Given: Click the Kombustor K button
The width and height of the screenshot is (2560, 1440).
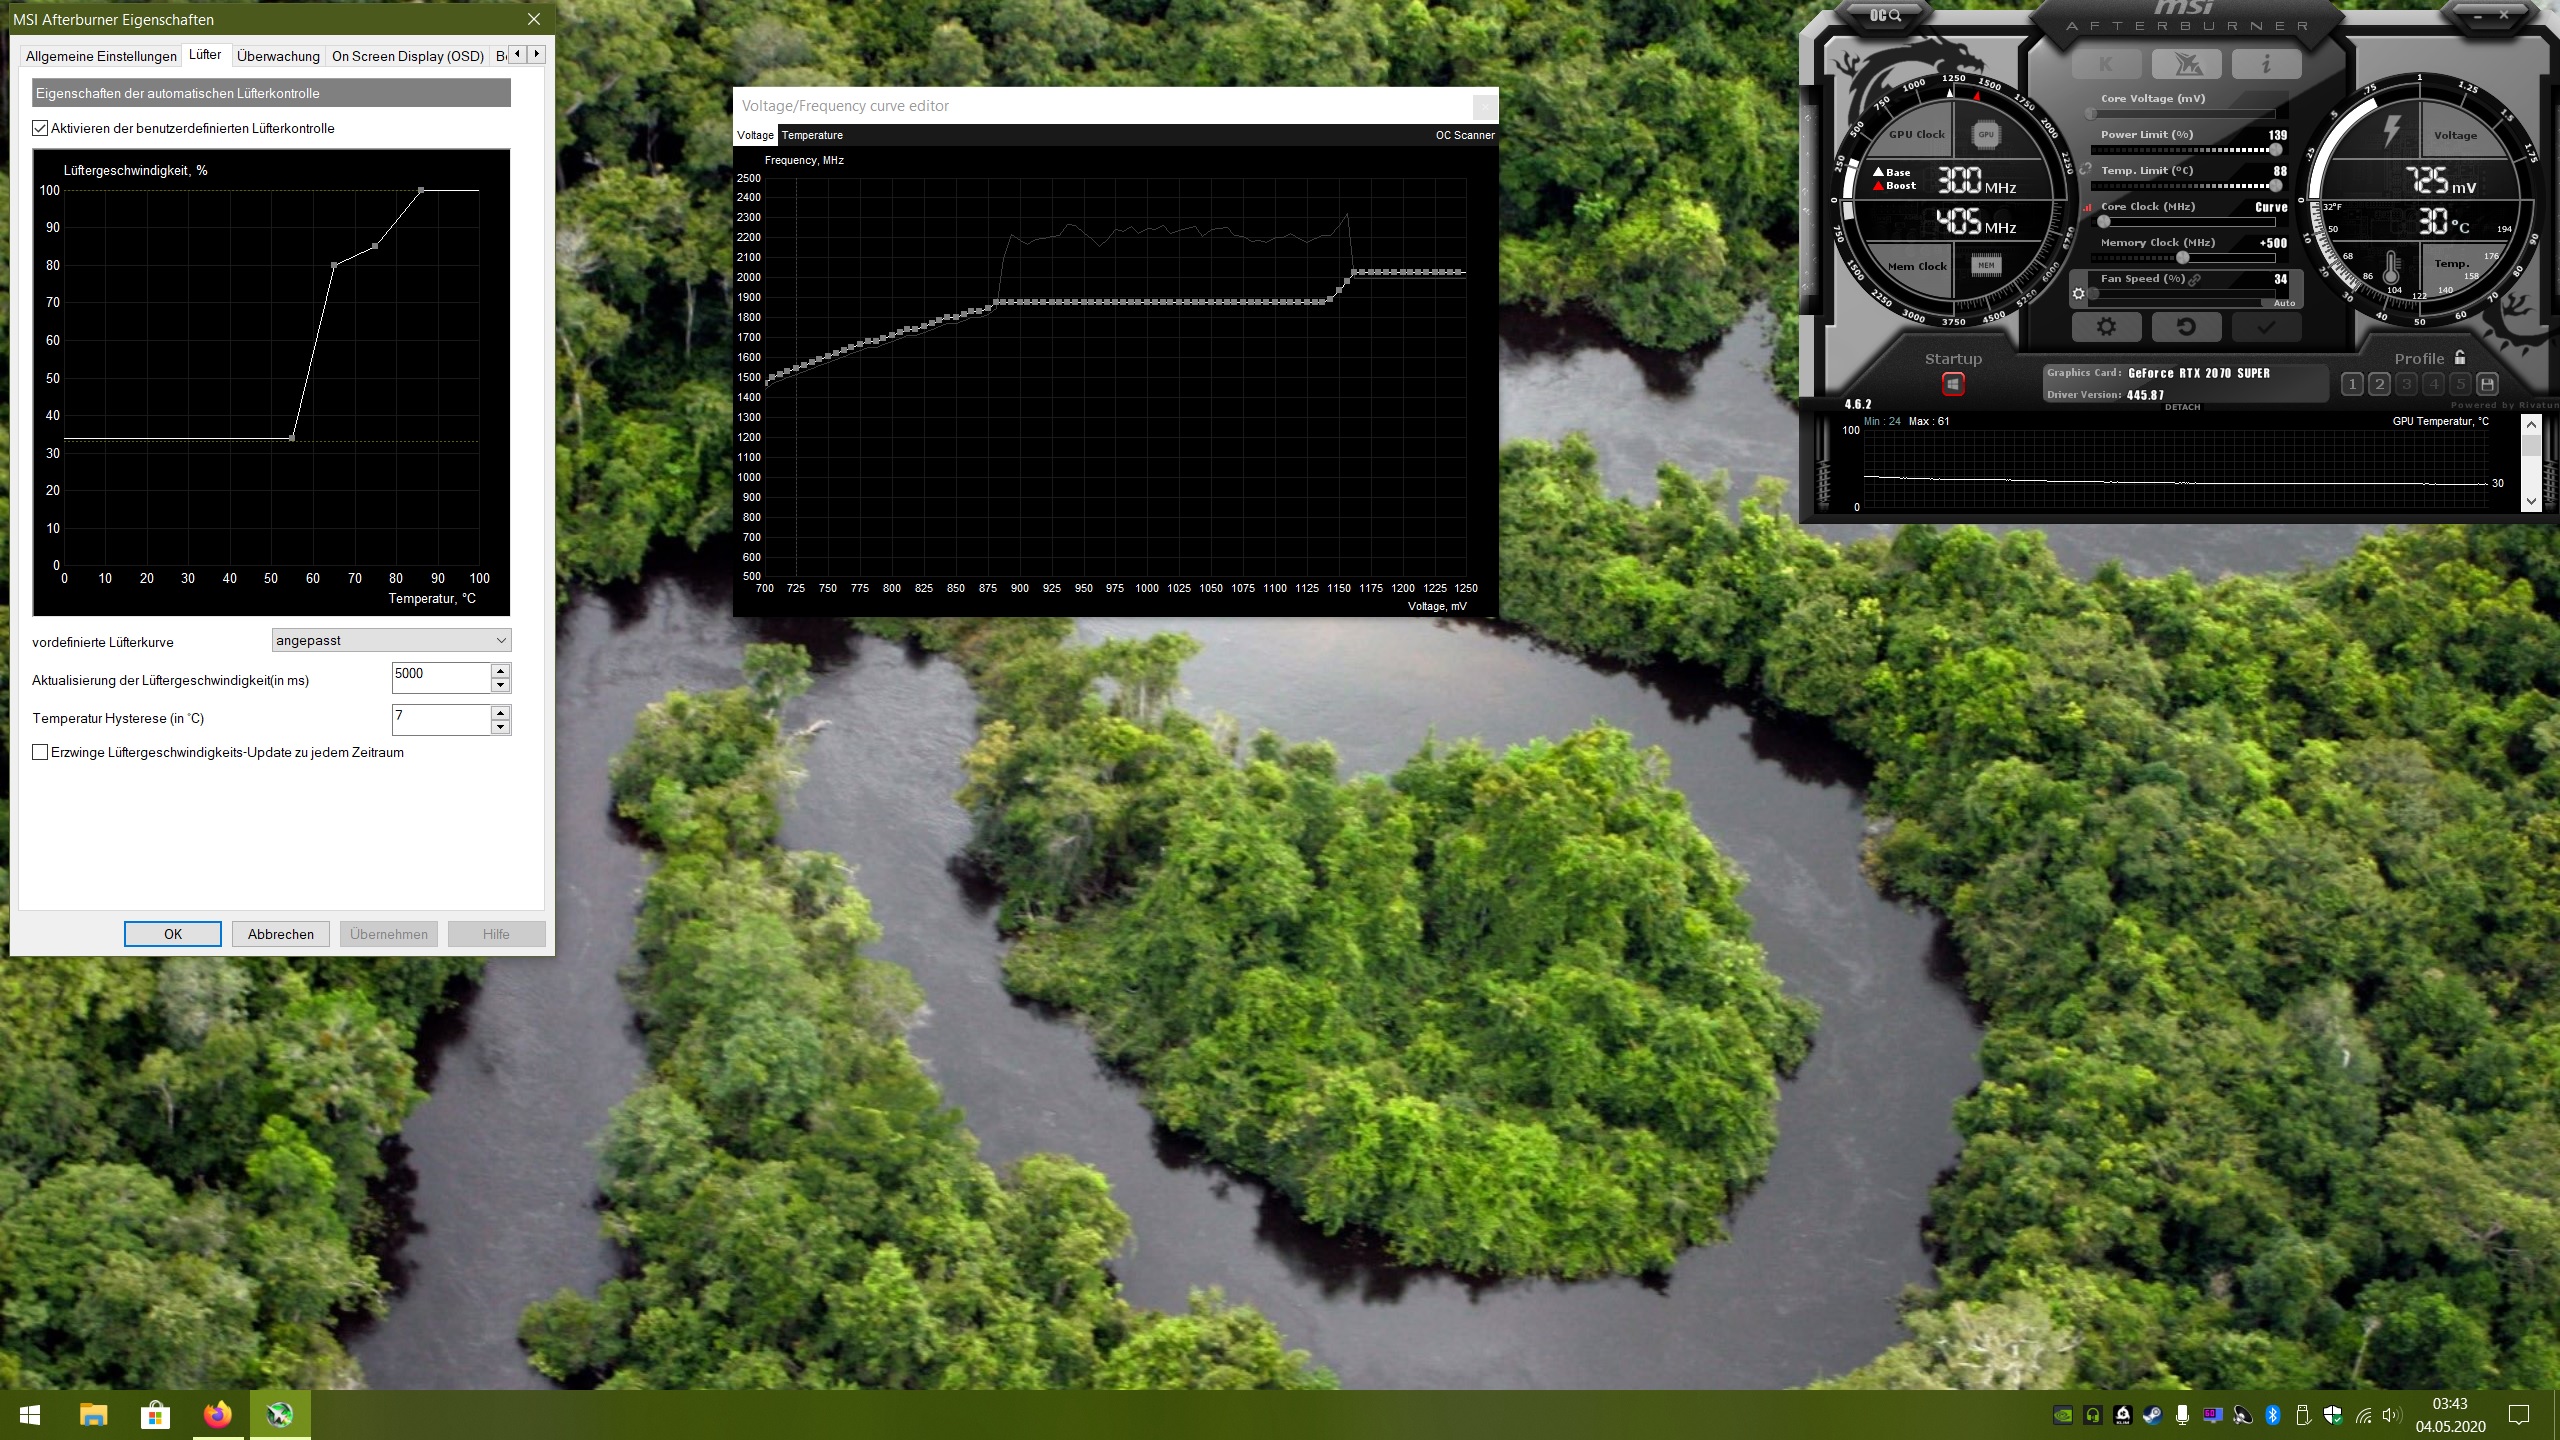Looking at the screenshot, I should coord(2105,65).
